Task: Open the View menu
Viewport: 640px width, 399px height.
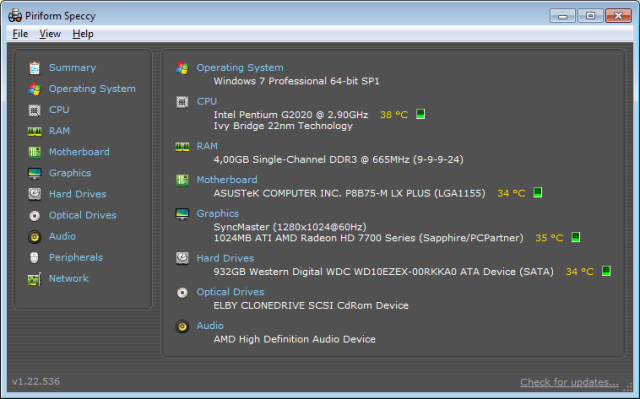Action: (x=50, y=34)
